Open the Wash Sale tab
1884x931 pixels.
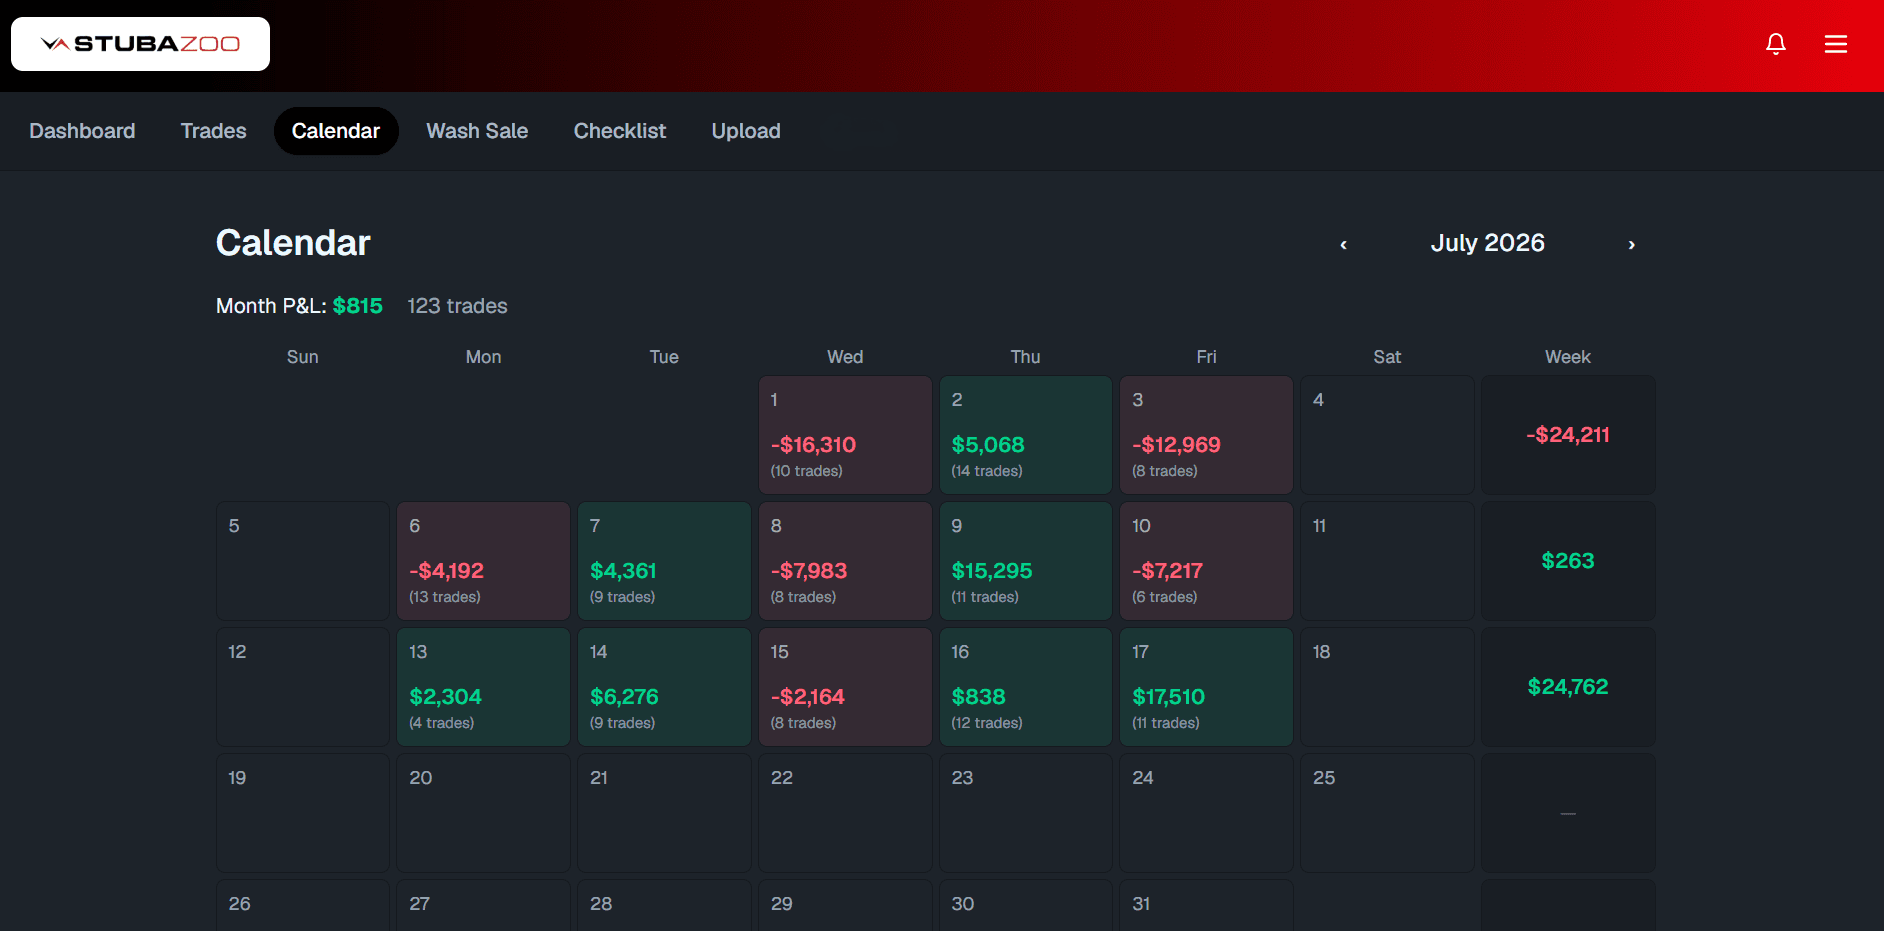(x=477, y=131)
